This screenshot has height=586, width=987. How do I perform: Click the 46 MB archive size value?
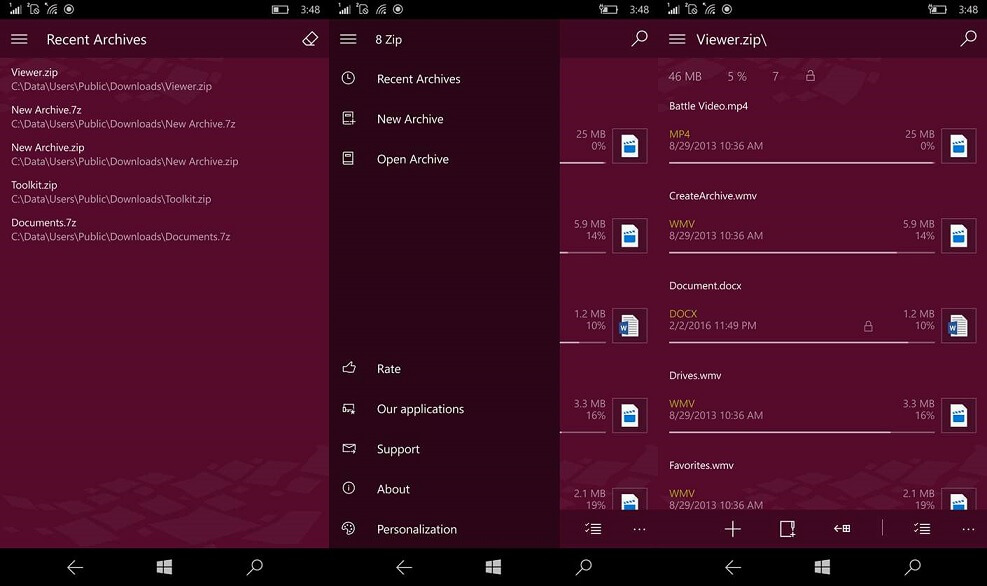pos(685,76)
